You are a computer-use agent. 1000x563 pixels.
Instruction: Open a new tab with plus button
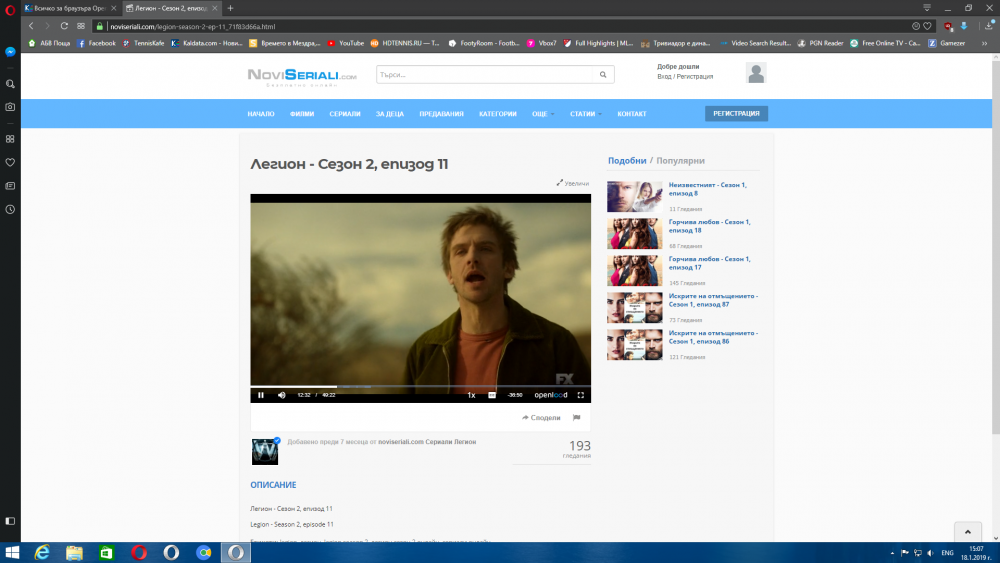tap(230, 8)
